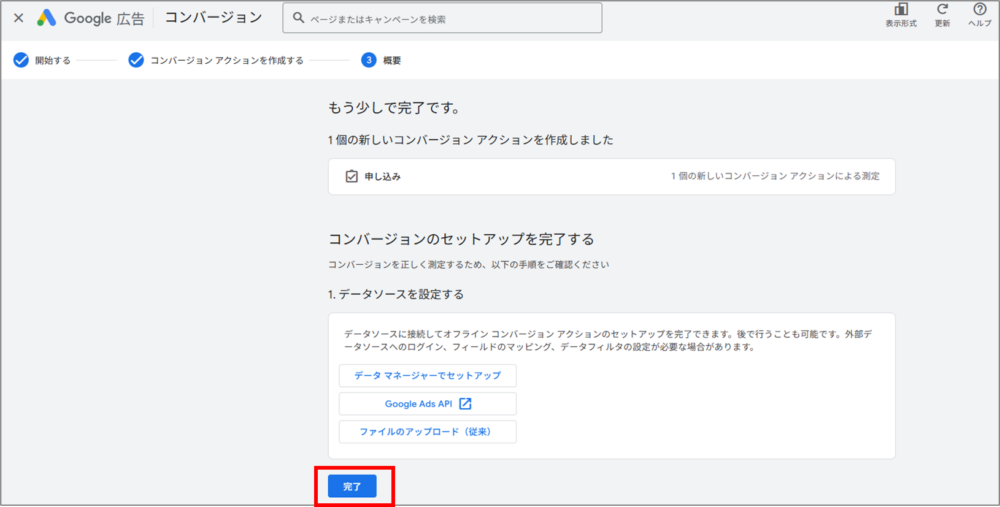1000x507 pixels.
Task: Click the step 3 number circle
Action: click(369, 60)
